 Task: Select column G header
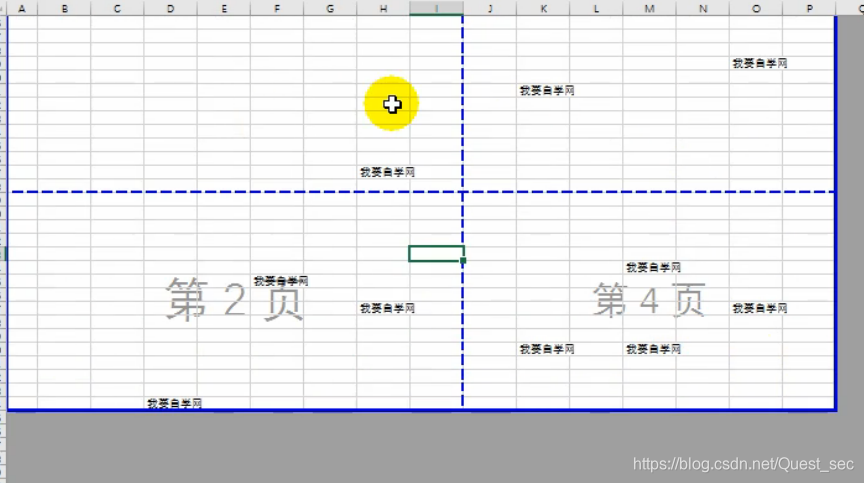(x=330, y=8)
